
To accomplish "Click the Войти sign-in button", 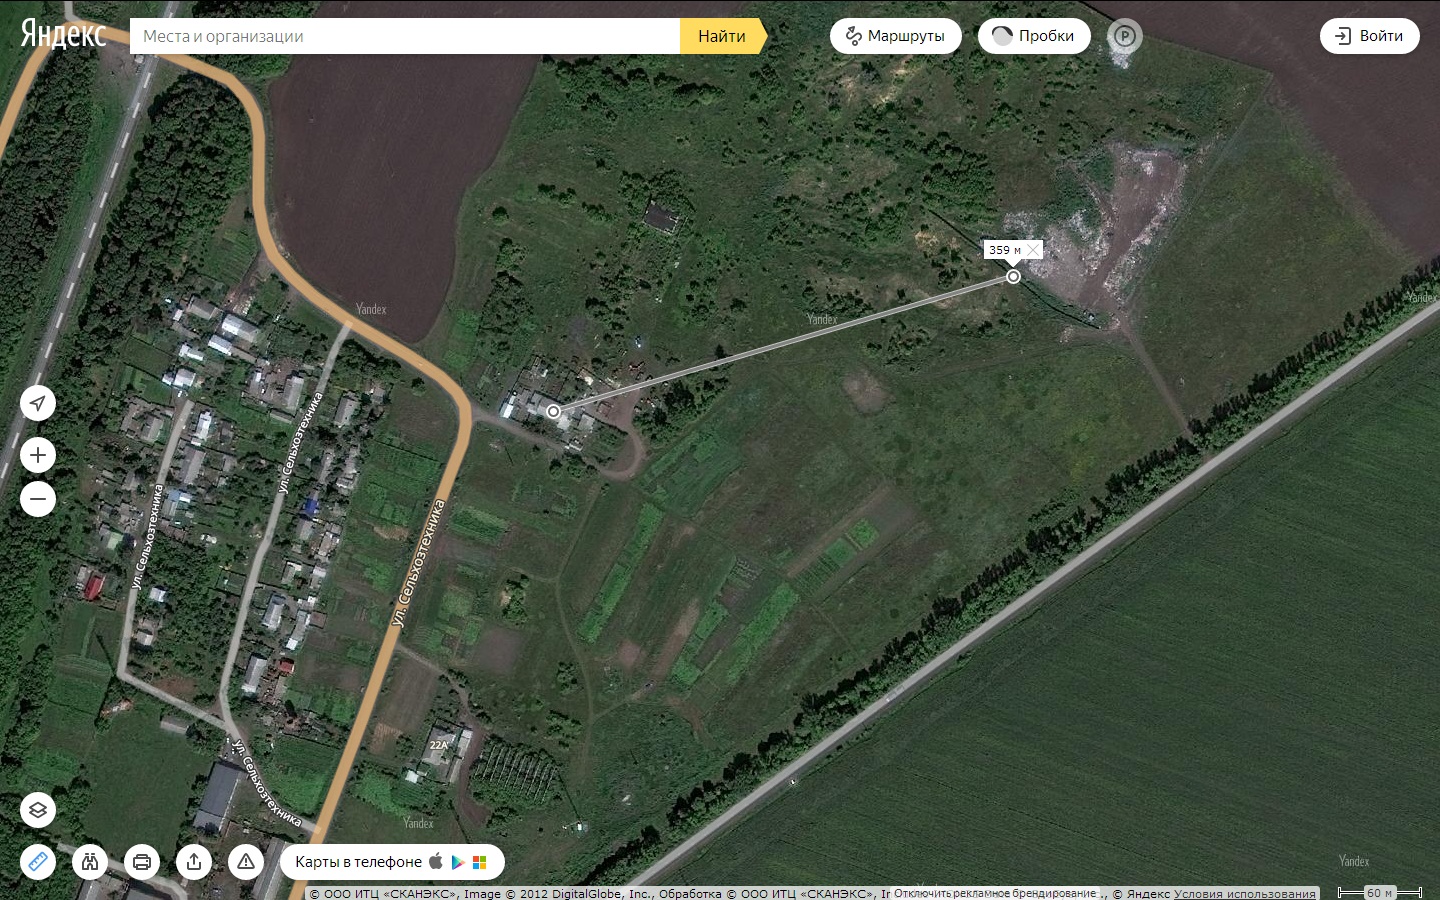I will 1369,36.
